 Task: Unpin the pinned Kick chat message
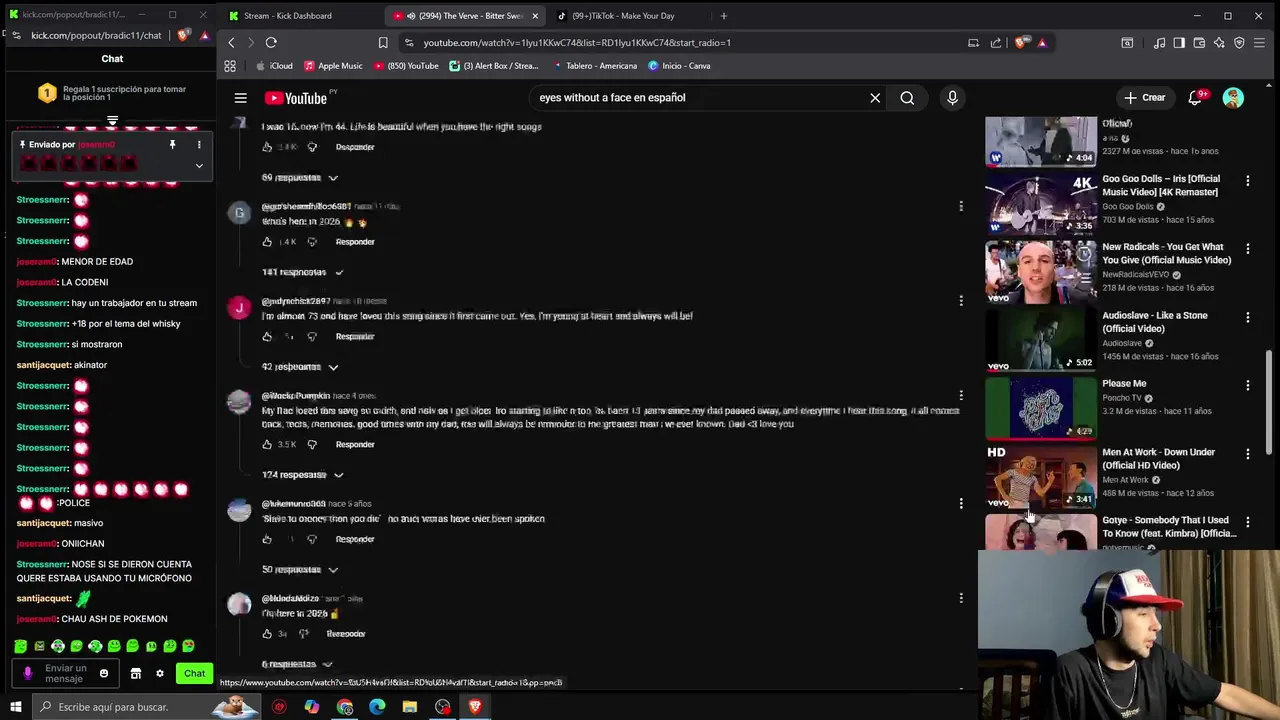(x=172, y=145)
